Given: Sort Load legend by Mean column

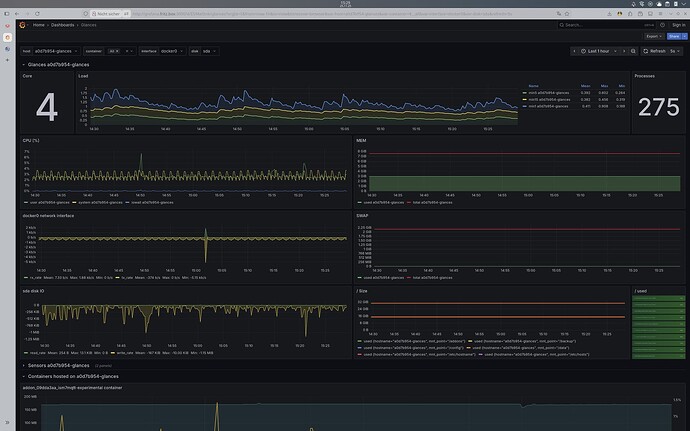Looking at the screenshot, I should coord(585,86).
